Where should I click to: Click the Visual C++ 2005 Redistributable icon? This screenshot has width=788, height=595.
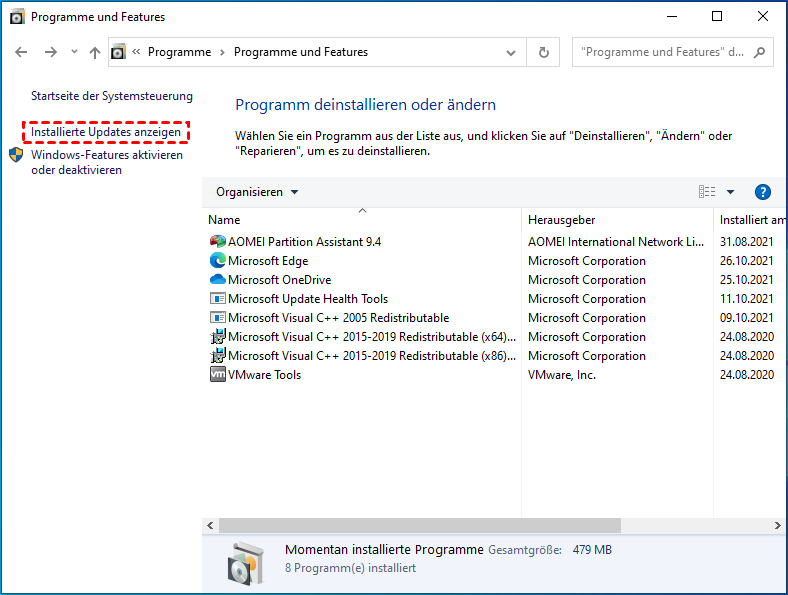(218, 318)
